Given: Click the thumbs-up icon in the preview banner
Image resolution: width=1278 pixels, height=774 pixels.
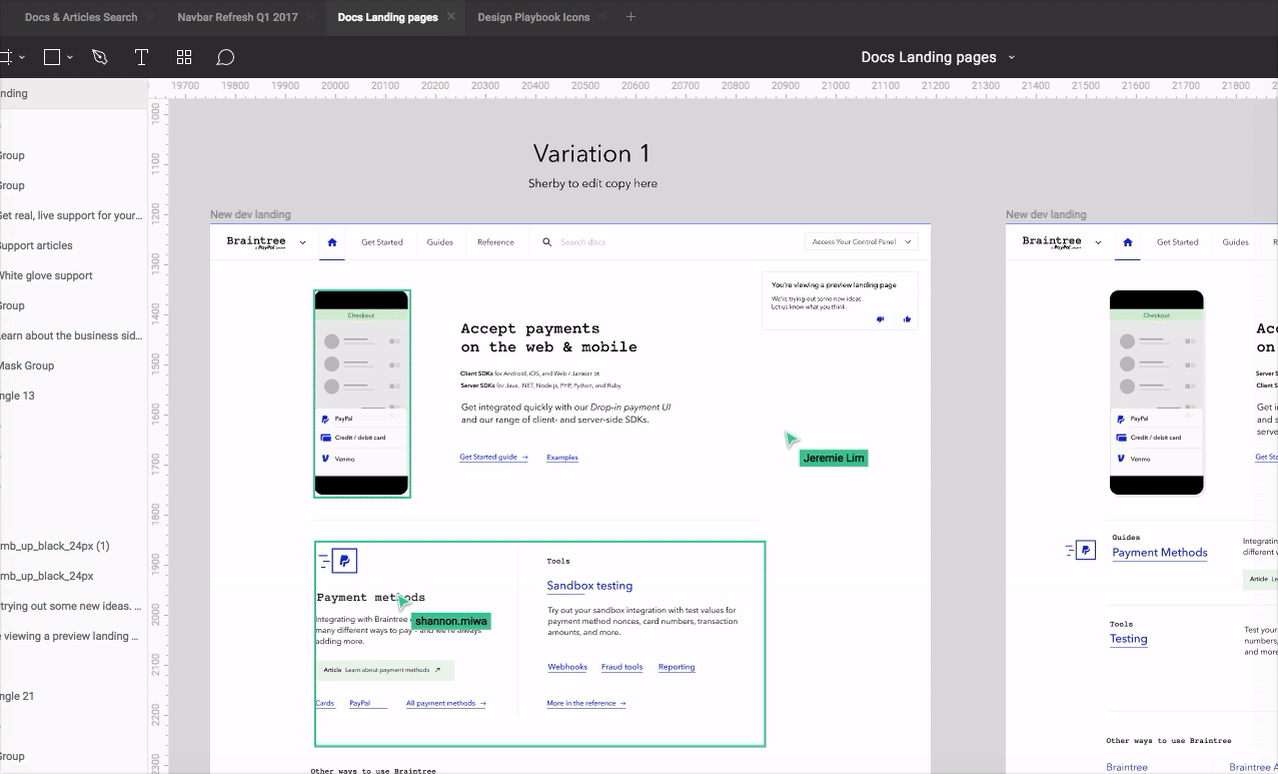Looking at the screenshot, I should click(906, 318).
